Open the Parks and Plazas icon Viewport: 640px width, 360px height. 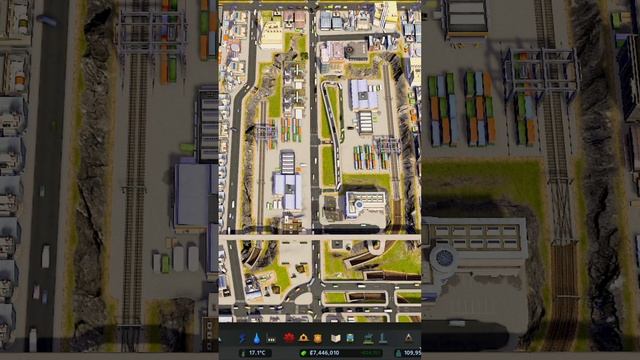coord(368,338)
